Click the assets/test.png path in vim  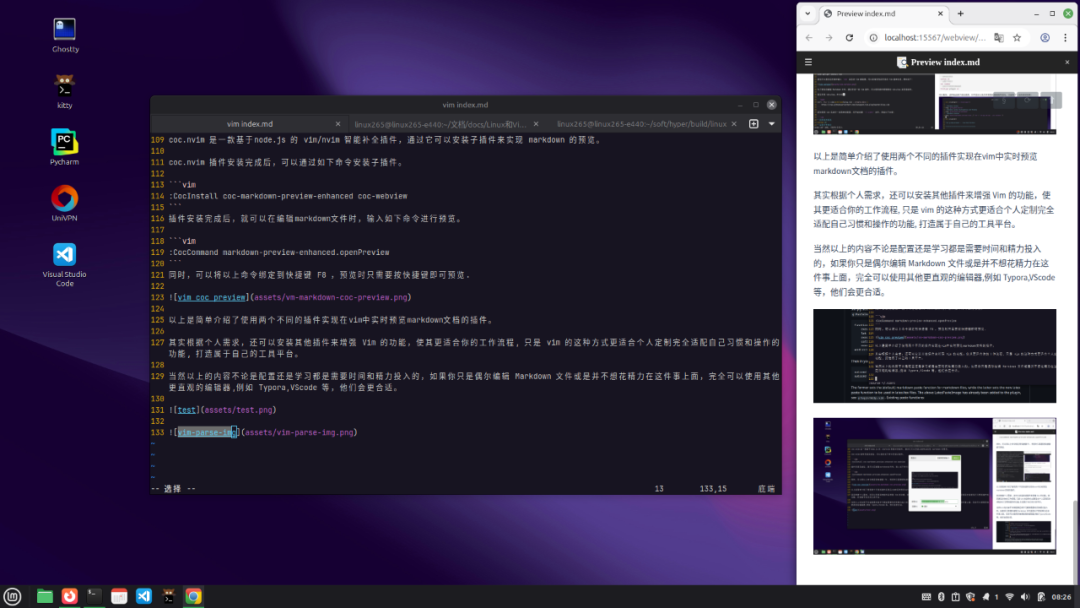[238, 410]
